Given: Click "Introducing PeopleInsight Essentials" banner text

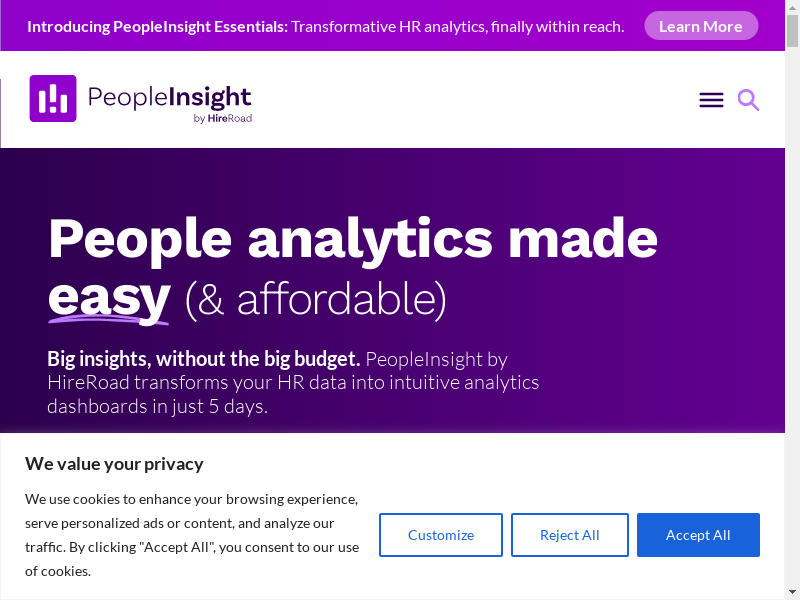Looking at the screenshot, I should 157,26.
